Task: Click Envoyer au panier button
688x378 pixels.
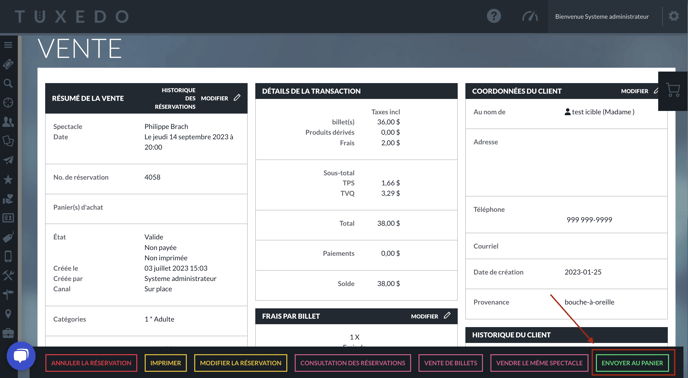Action: pos(632,363)
